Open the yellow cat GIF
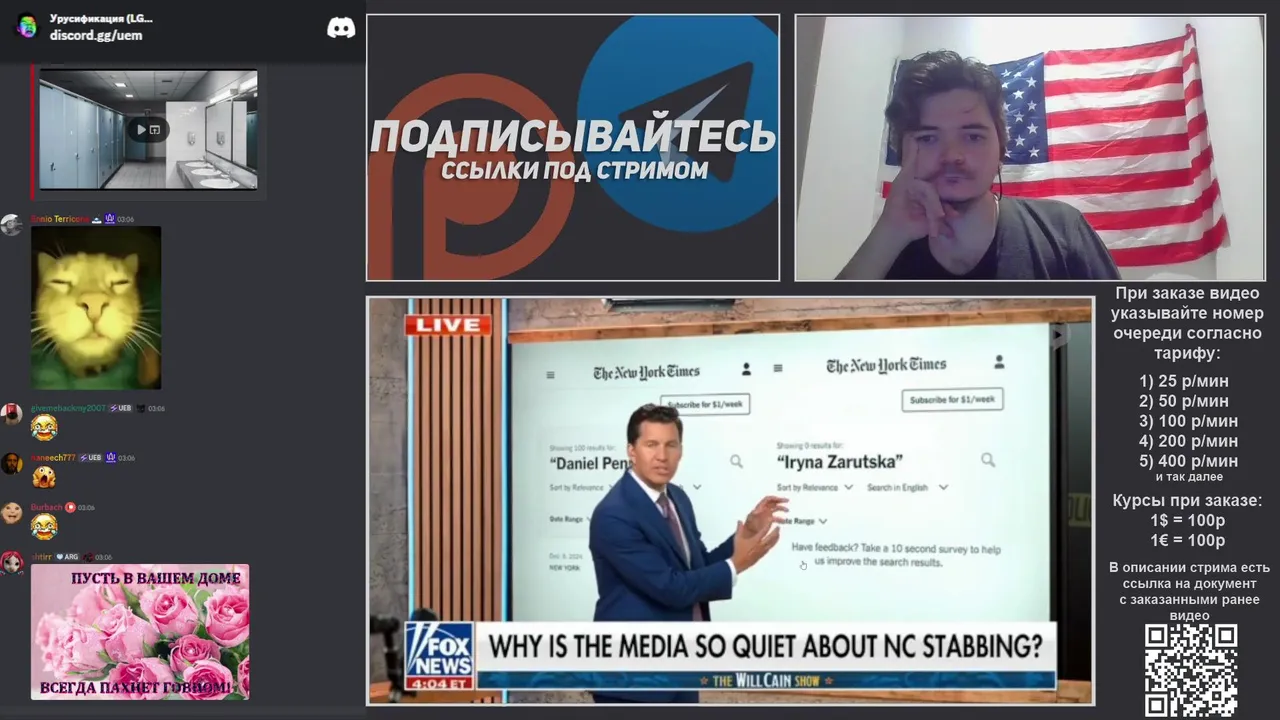 pyautogui.click(x=96, y=308)
